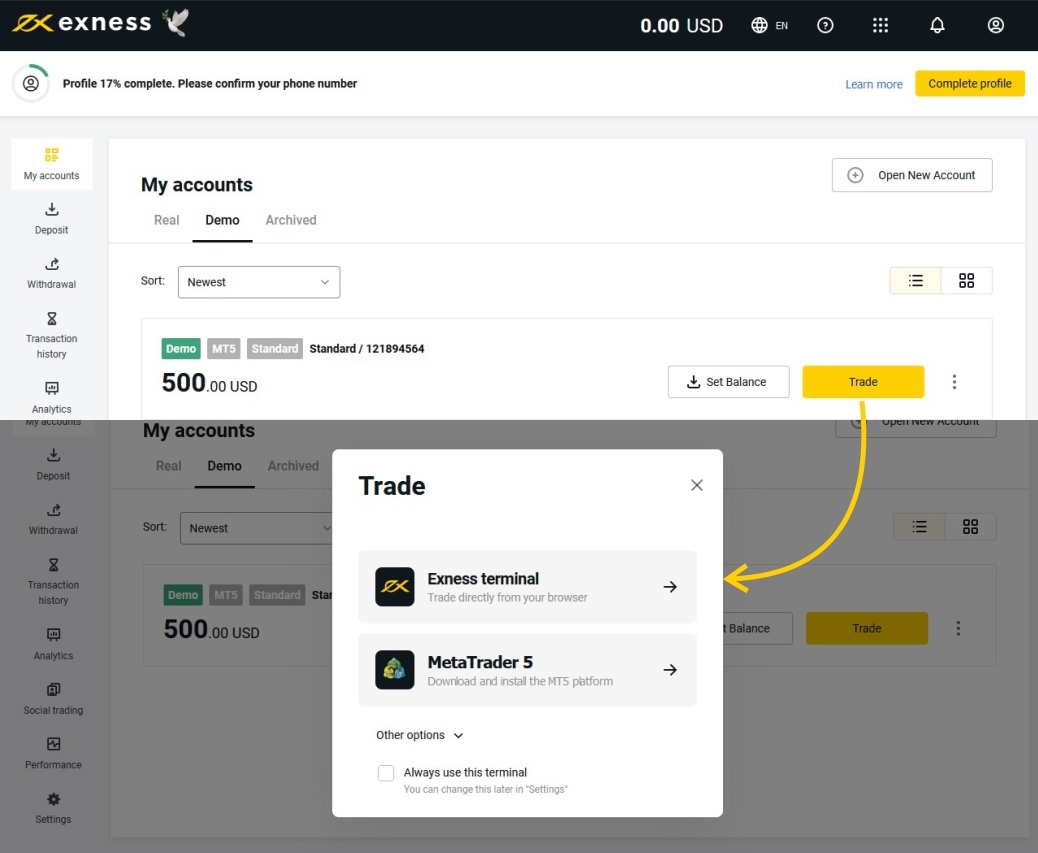Check Always use this terminal
Screen dimensions: 1038x853
(386, 773)
